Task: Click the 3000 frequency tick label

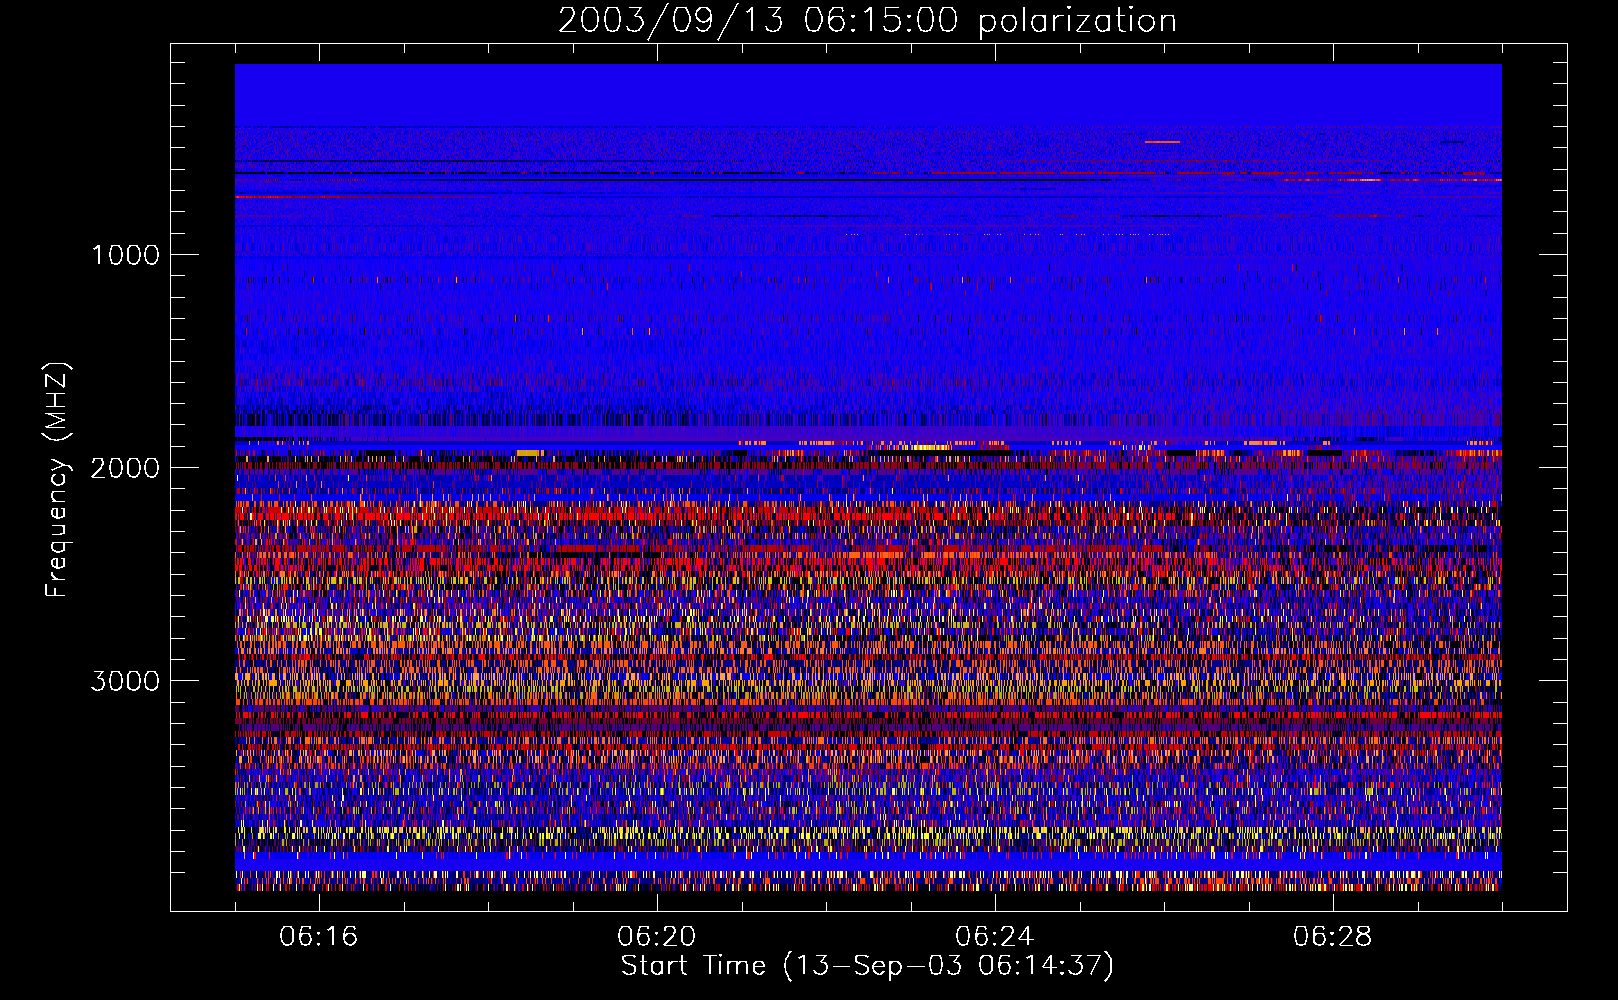Action: (125, 681)
